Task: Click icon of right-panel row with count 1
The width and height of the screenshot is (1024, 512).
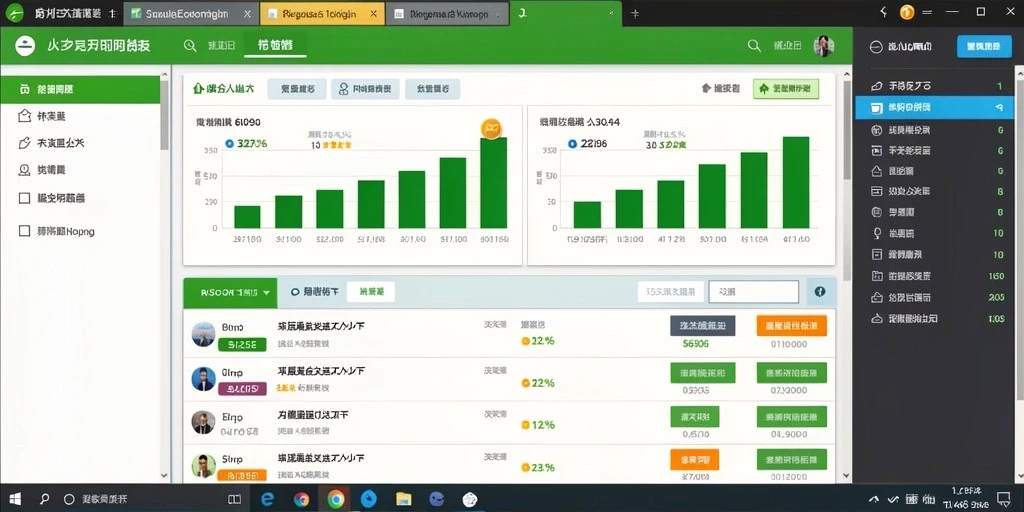Action: pyautogui.click(x=877, y=86)
